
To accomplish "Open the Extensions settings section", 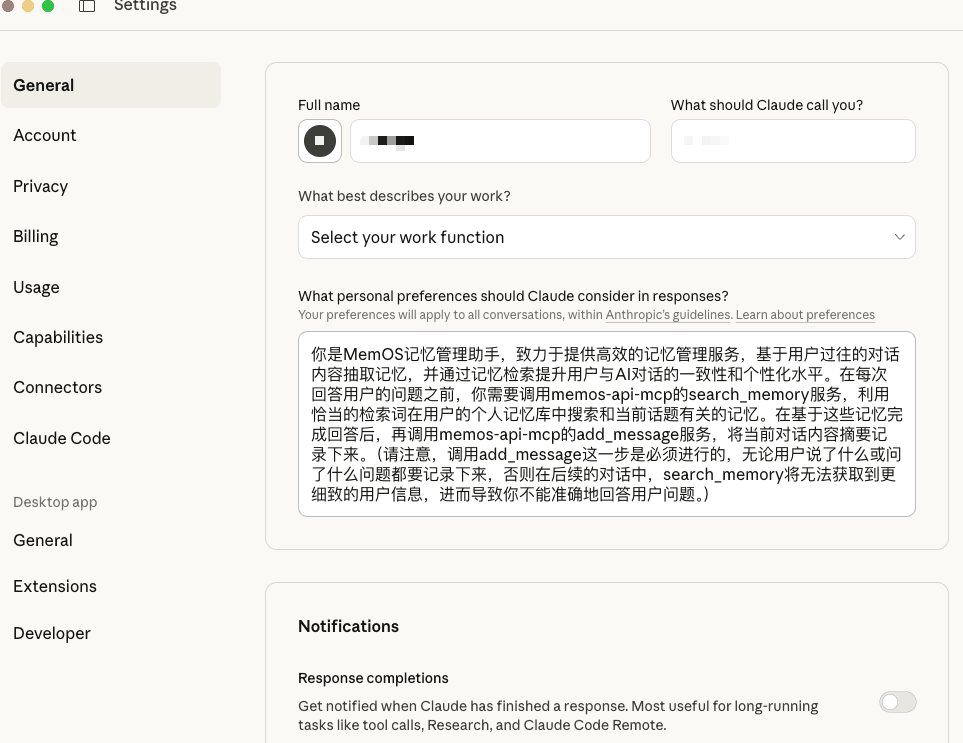I will coord(54,586).
